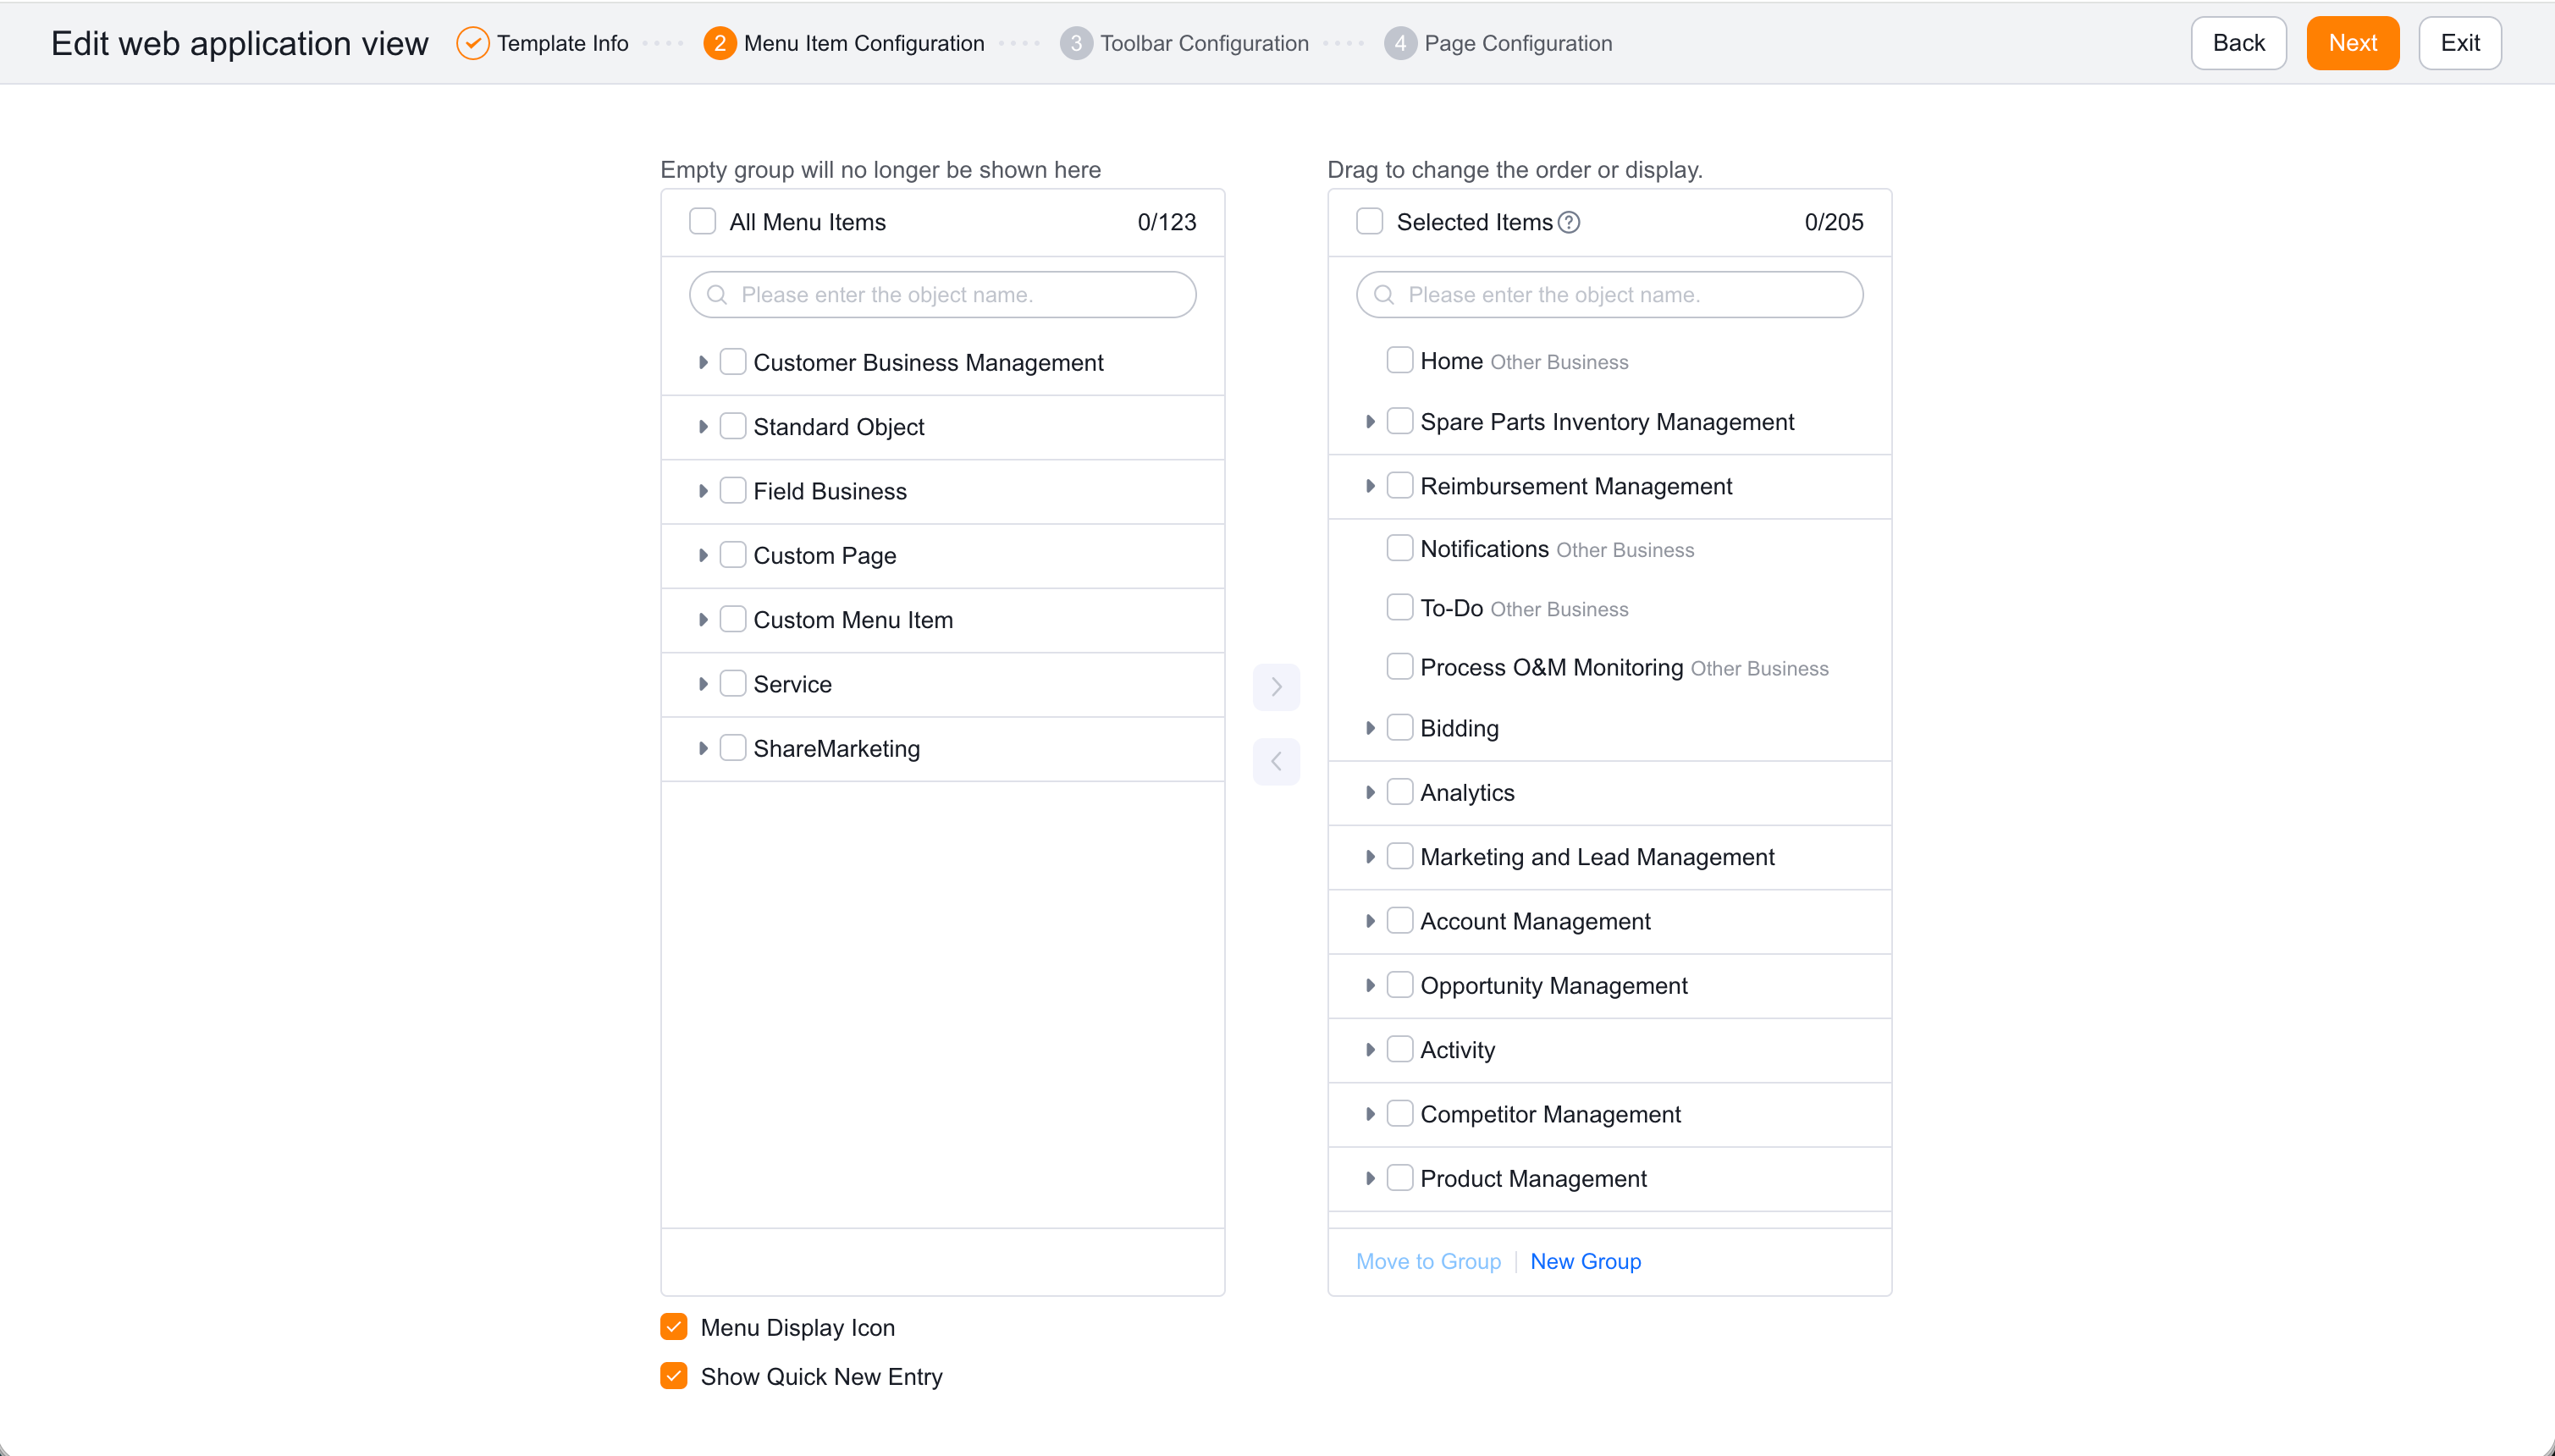Click the Move to Group link
This screenshot has width=2555, height=1456.
point(1428,1261)
